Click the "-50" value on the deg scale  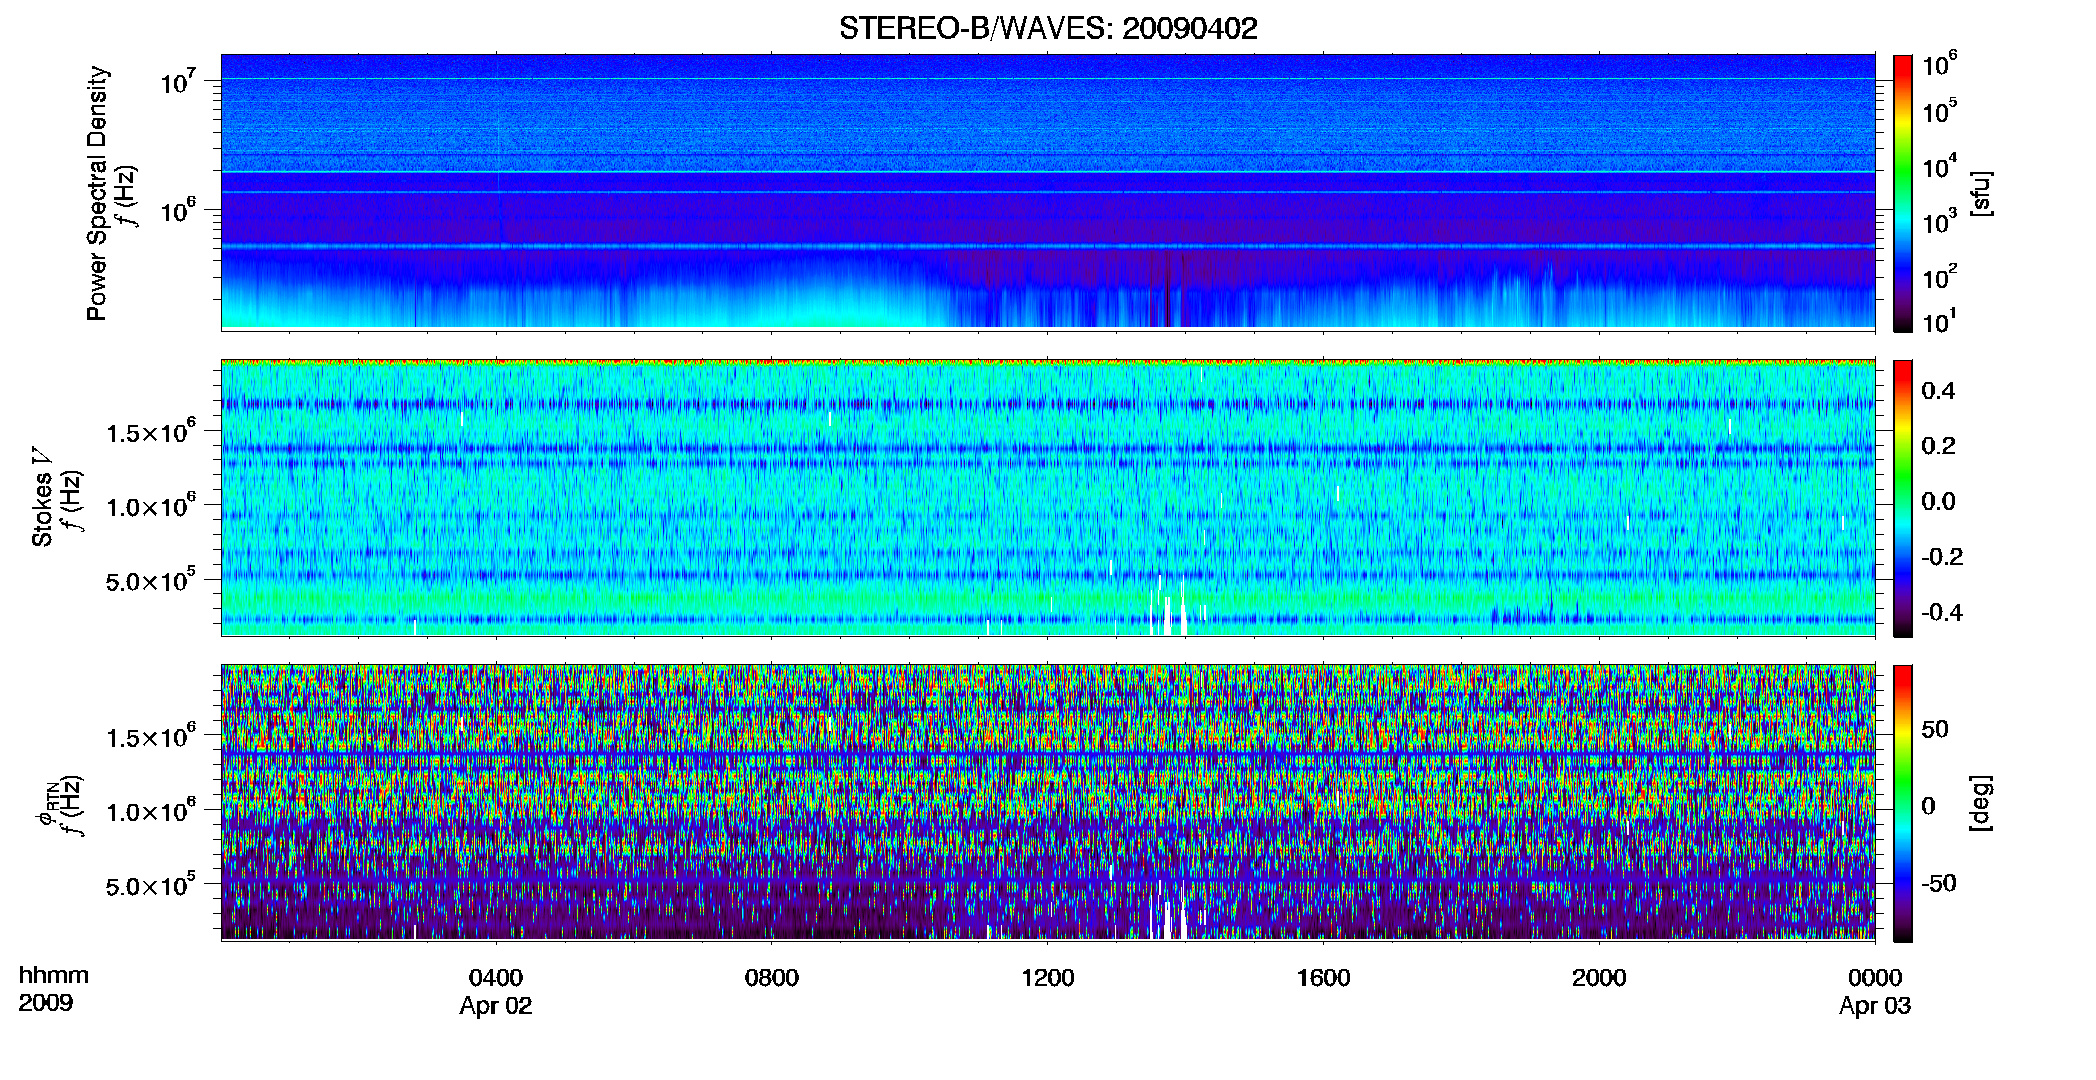coord(1939,883)
